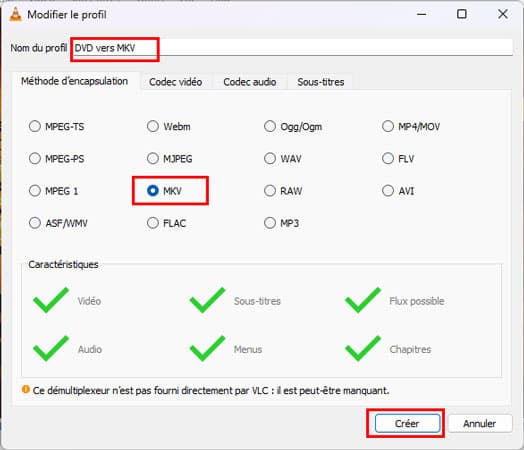Select the Webm encapsulation option
524x450 pixels.
click(x=153, y=126)
